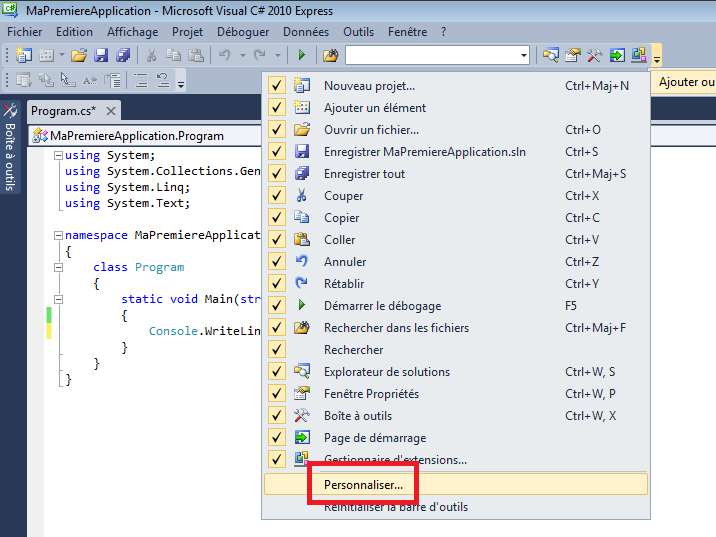Open Solution Explorer from the toolbar icon
Image resolution: width=716 pixels, height=537 pixels.
point(551,55)
